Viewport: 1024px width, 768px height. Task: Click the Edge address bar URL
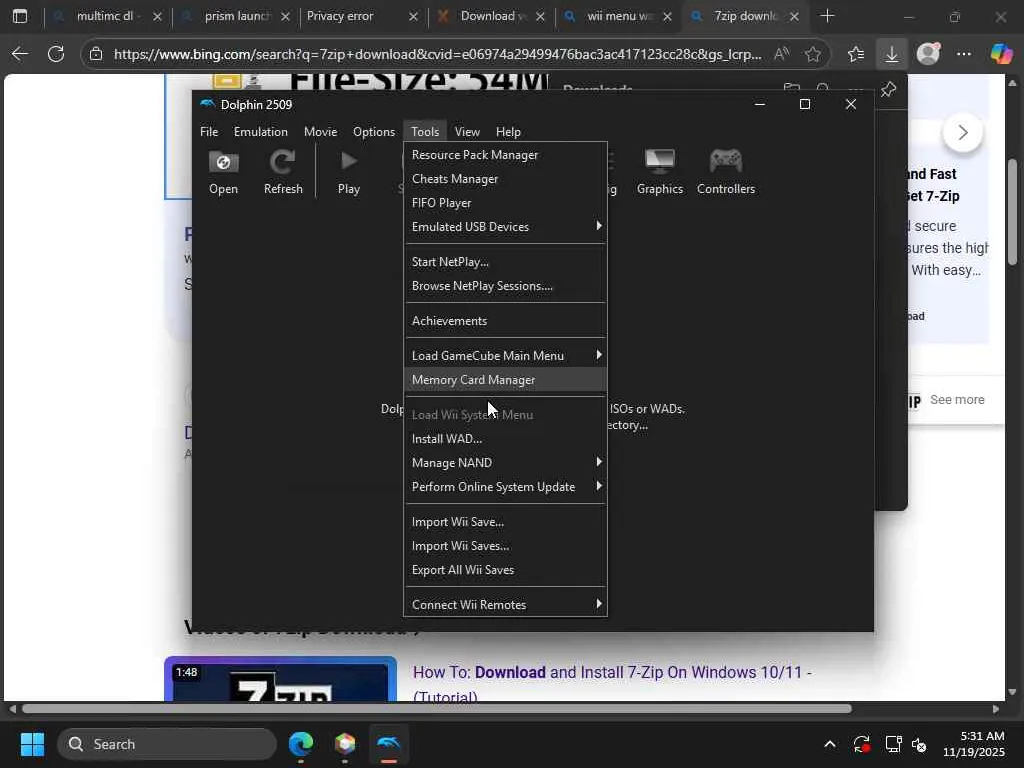pyautogui.click(x=437, y=54)
